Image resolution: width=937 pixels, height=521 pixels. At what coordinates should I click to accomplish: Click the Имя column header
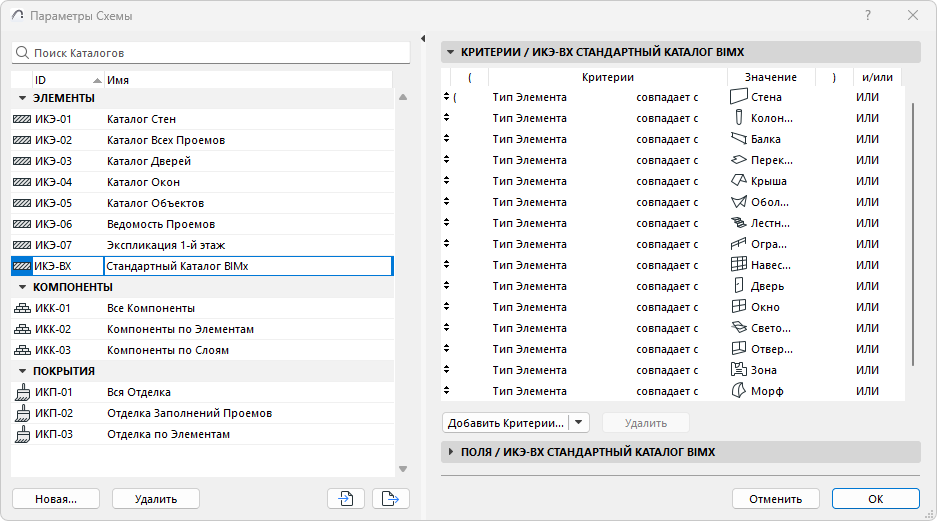(248, 79)
